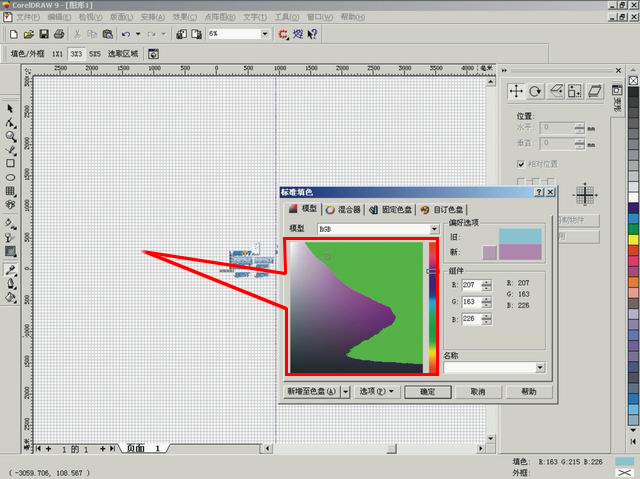Select the Rectangle tool

10,163
